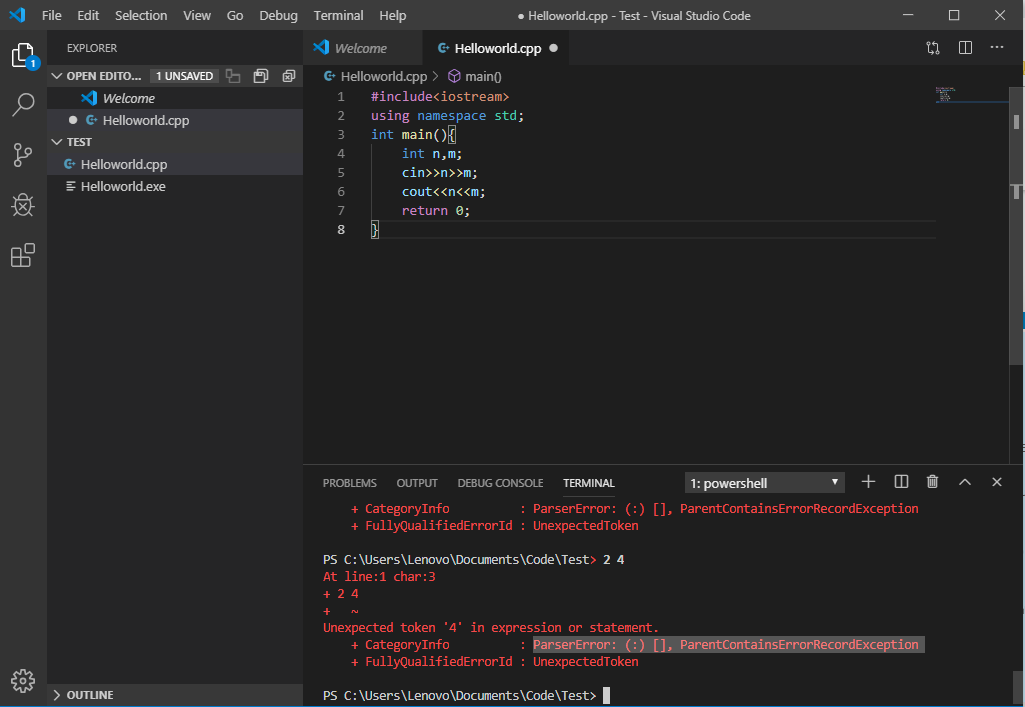Collapse the Open Editors section
This screenshot has width=1025, height=707.
[105, 76]
